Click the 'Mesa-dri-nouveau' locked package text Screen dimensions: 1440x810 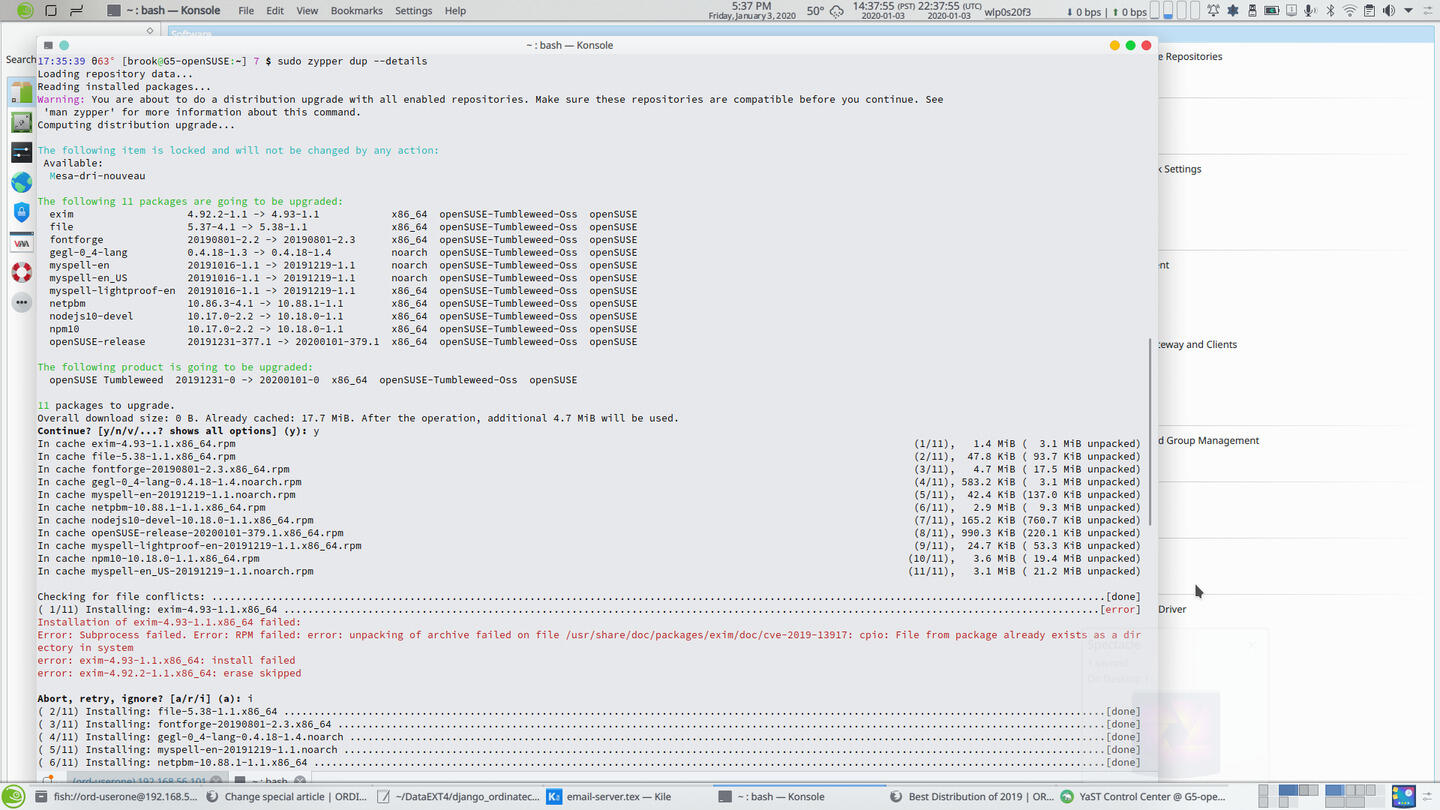tap(97, 176)
